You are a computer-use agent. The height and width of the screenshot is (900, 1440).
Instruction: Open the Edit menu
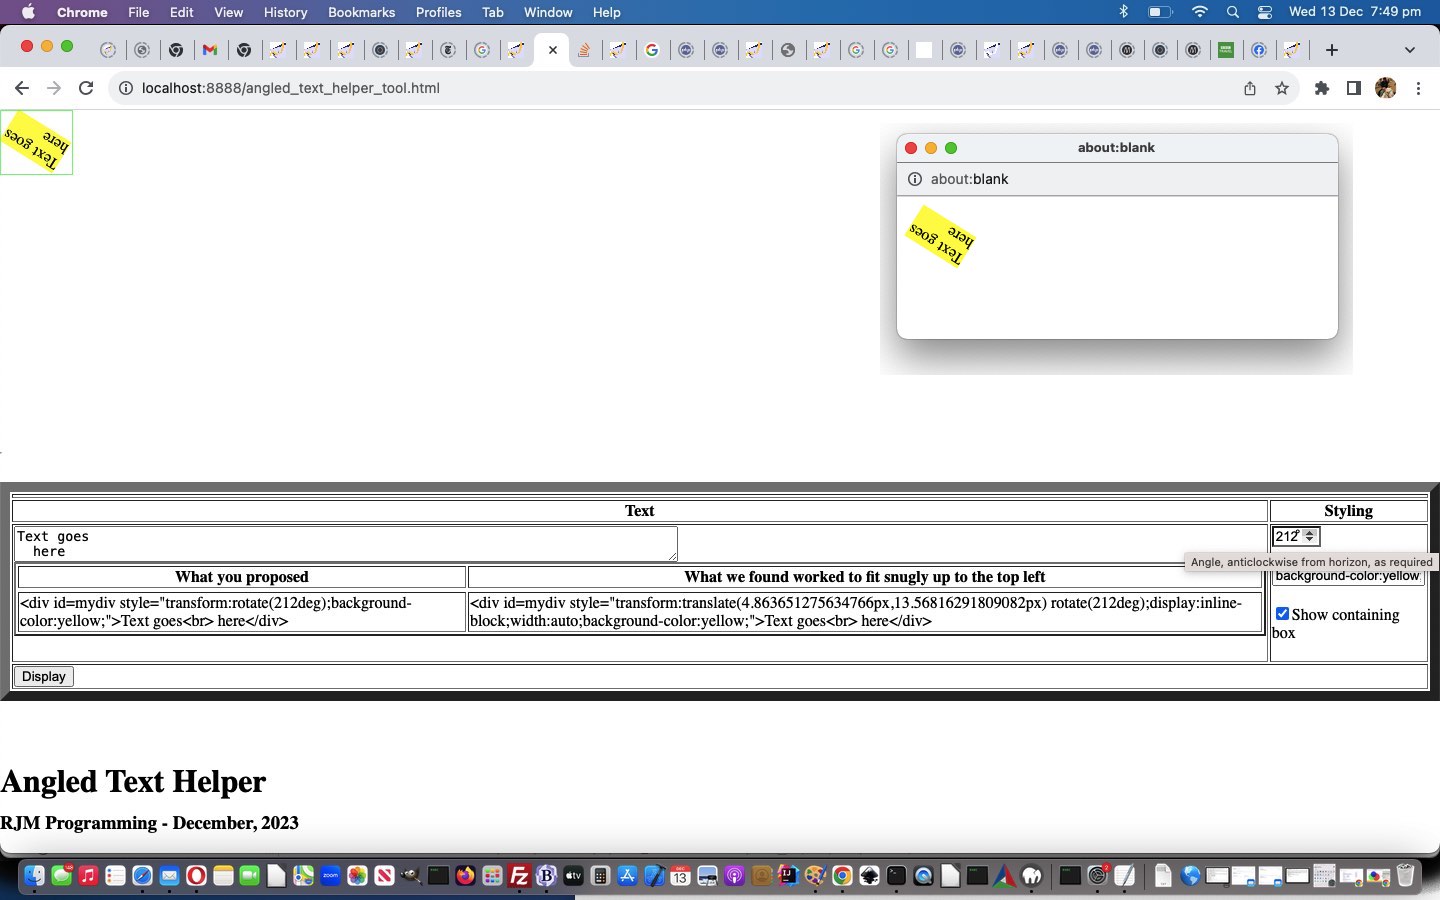[181, 12]
